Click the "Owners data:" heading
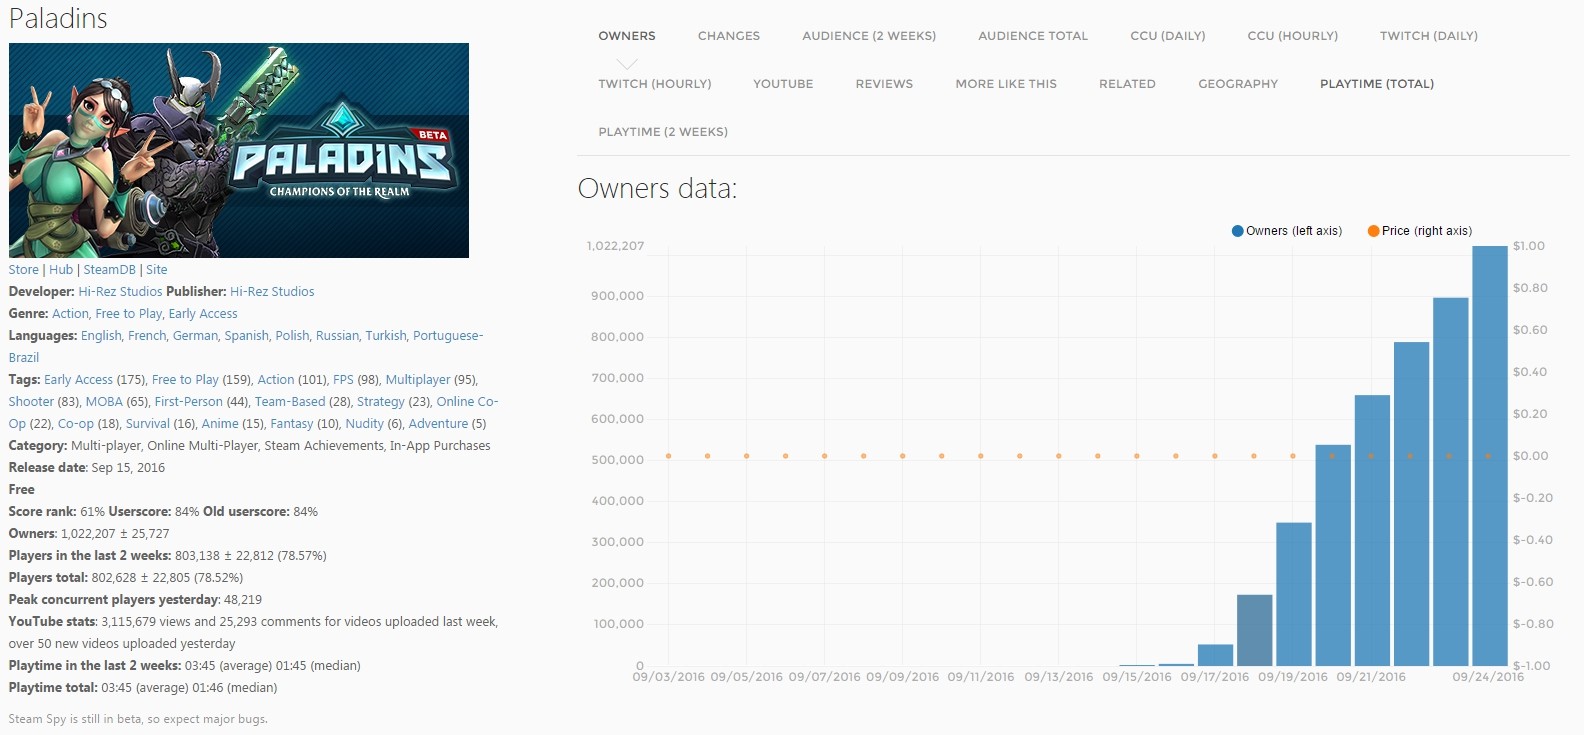Image resolution: width=1584 pixels, height=735 pixels. pyautogui.click(x=657, y=189)
